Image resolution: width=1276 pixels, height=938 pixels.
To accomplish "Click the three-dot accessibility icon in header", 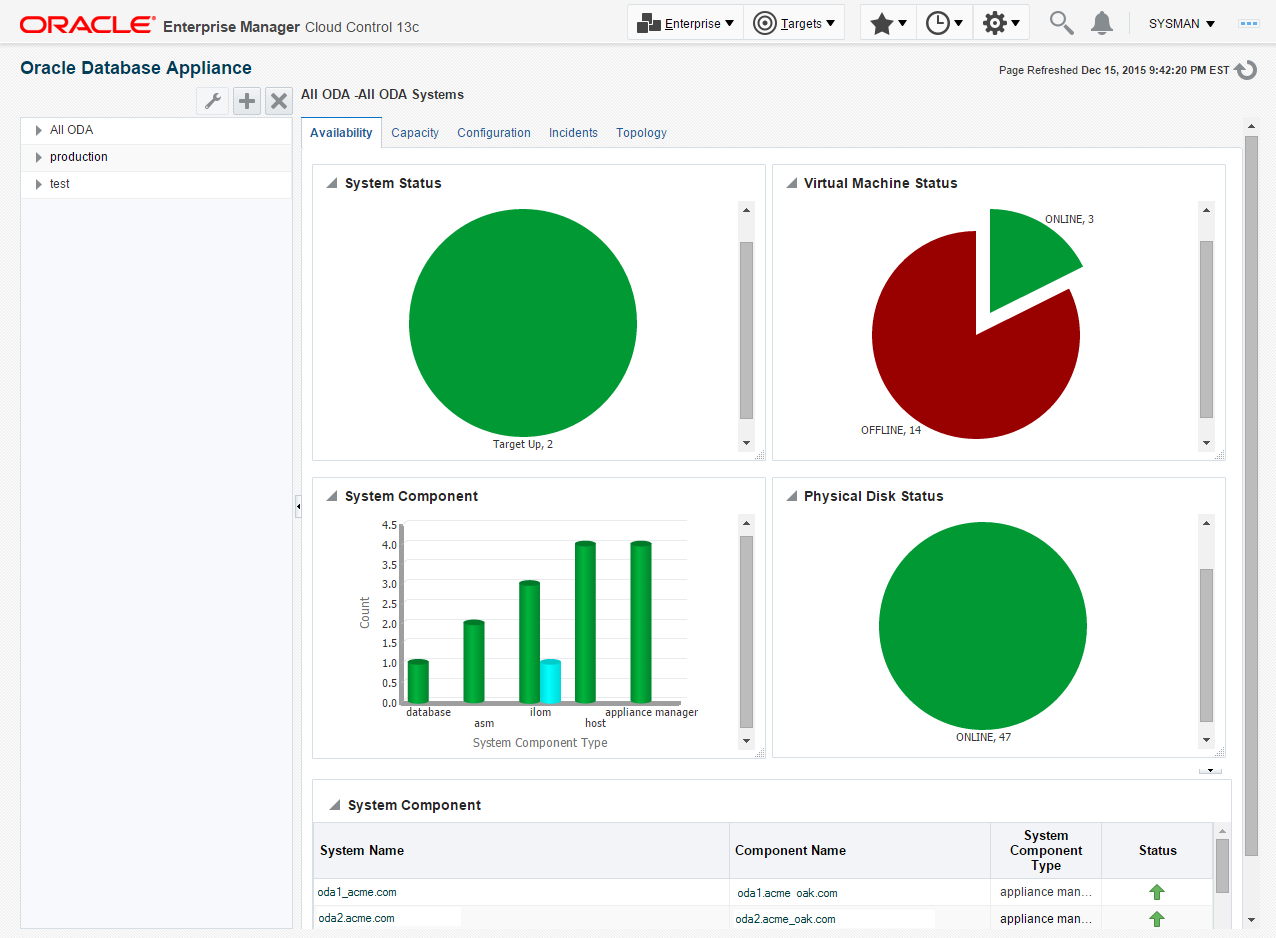I will tap(1248, 23).
